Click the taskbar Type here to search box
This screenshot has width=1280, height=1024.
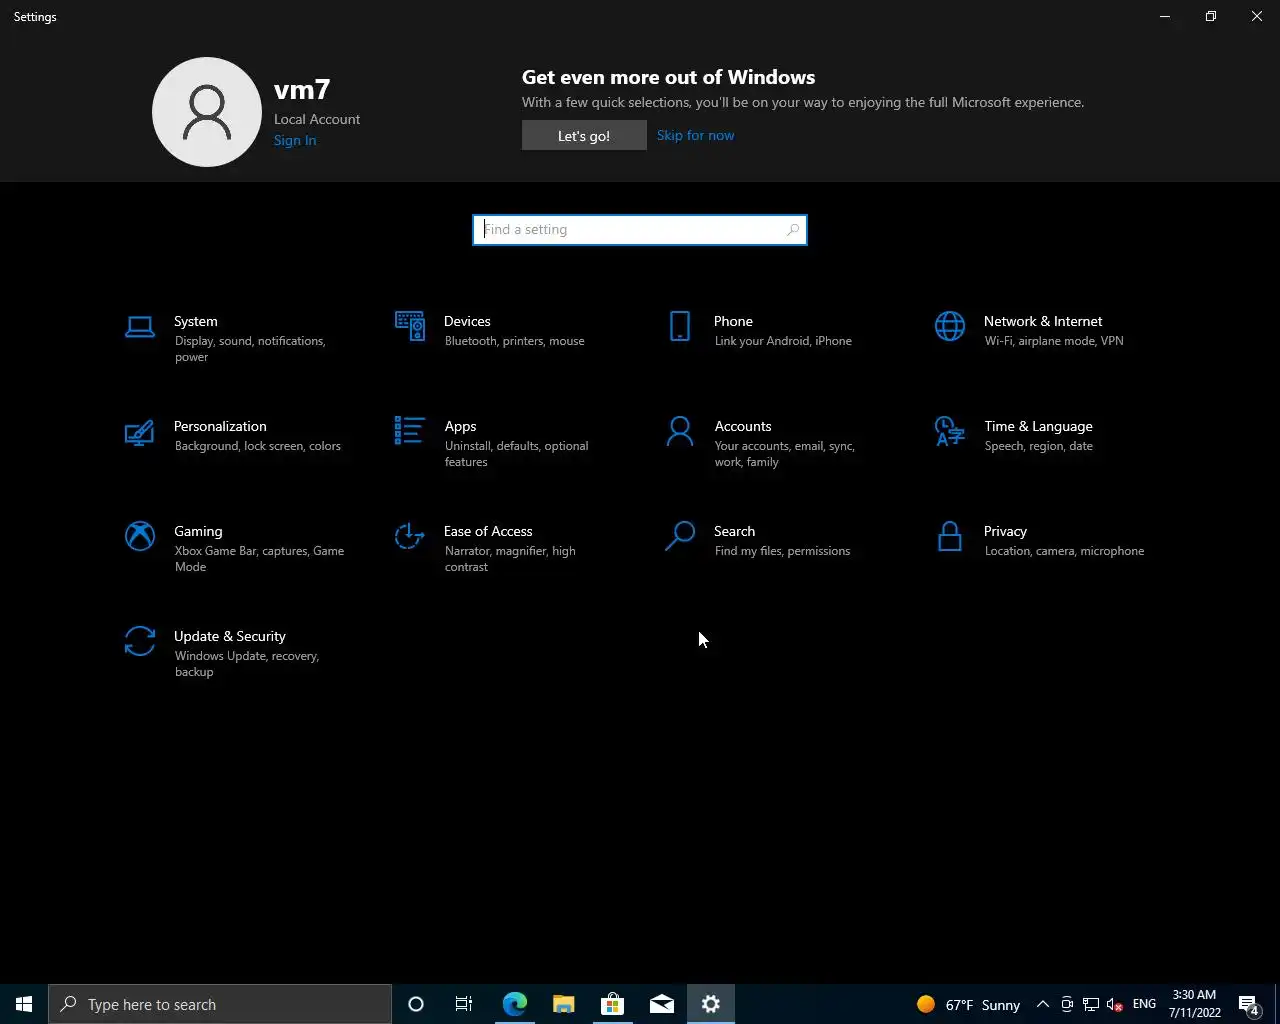point(220,1004)
